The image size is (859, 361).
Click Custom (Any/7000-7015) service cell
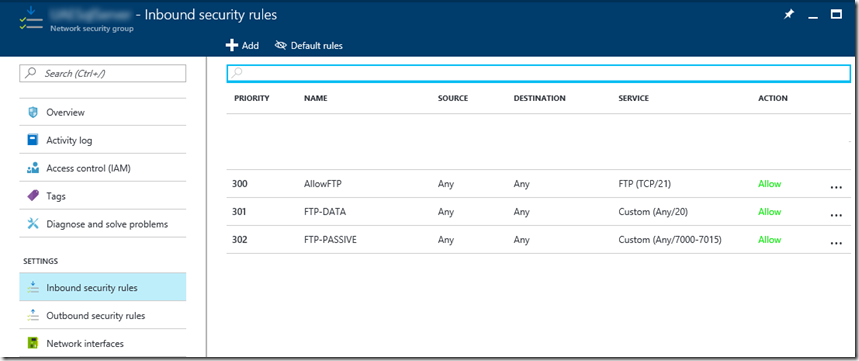tap(670, 240)
